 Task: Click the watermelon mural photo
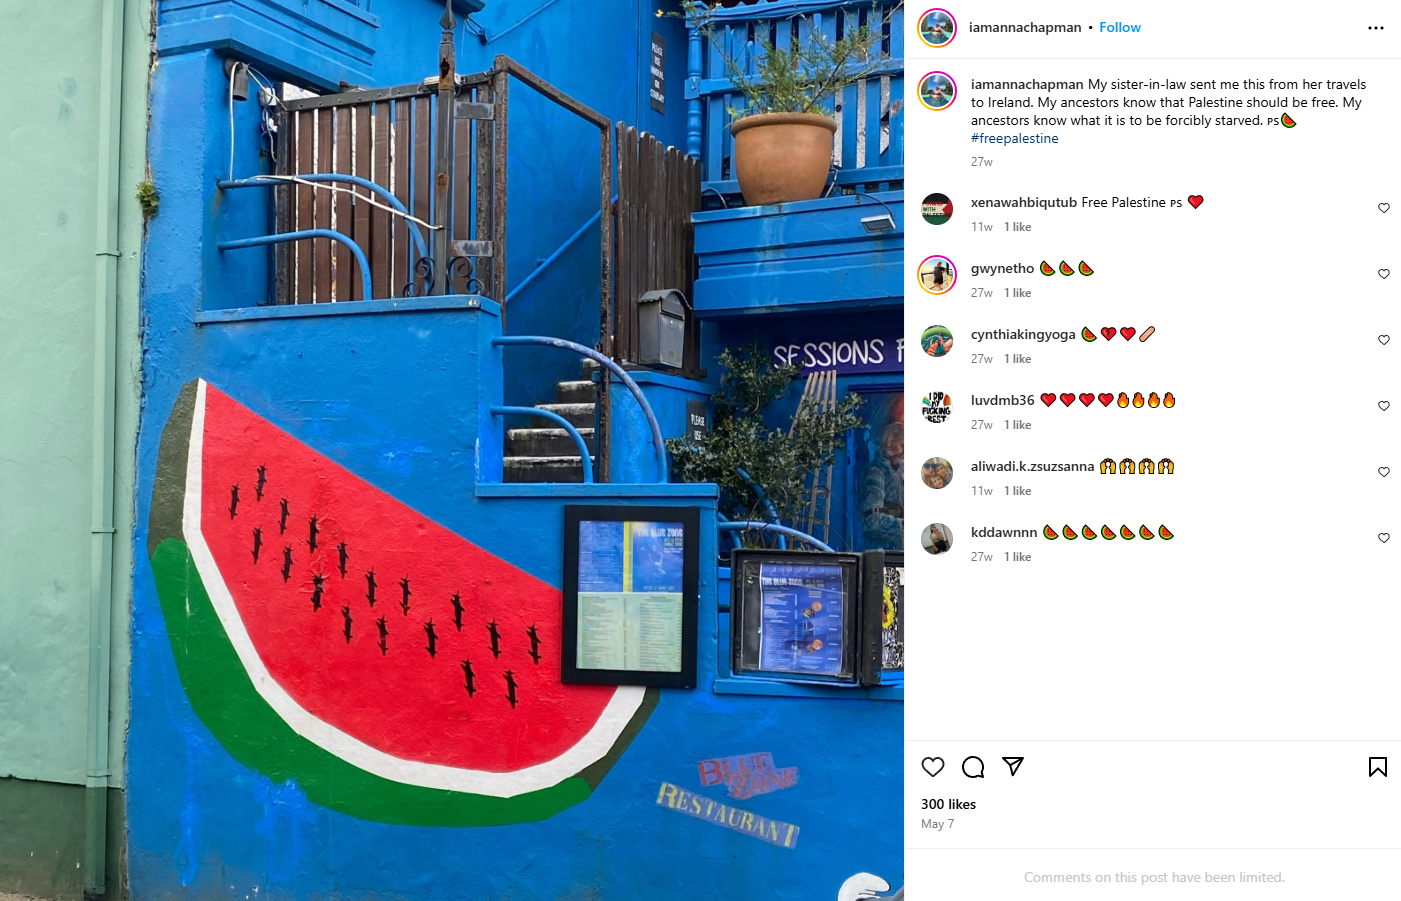pyautogui.click(x=452, y=450)
